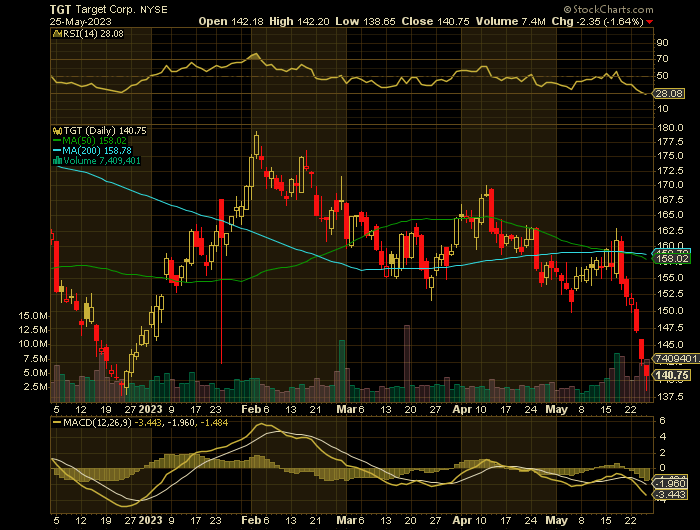Click the 25-May-2023 date label
Viewport: 700px width, 530px height.
click(81, 22)
